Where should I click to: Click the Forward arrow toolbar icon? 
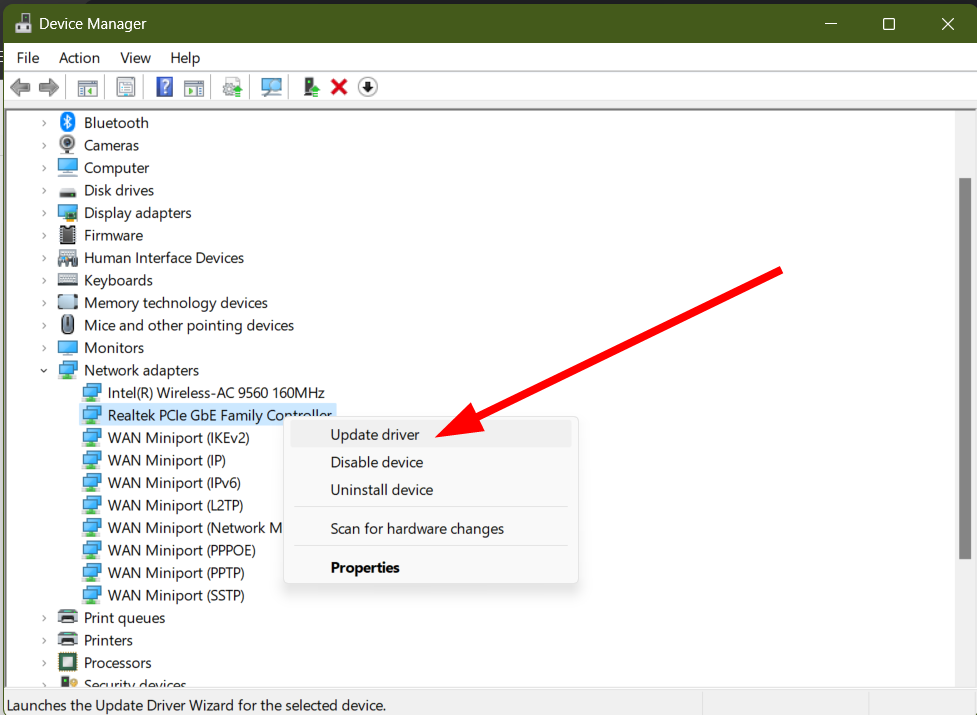coord(49,87)
